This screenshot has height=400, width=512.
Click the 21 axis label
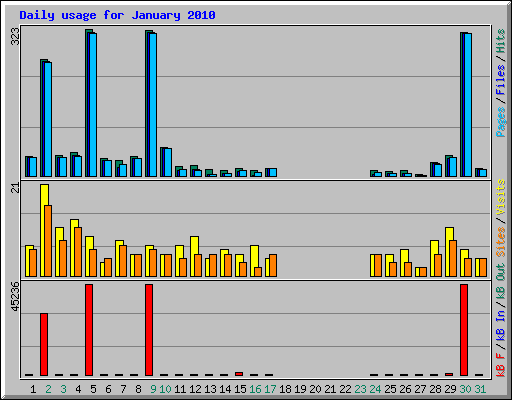15,188
